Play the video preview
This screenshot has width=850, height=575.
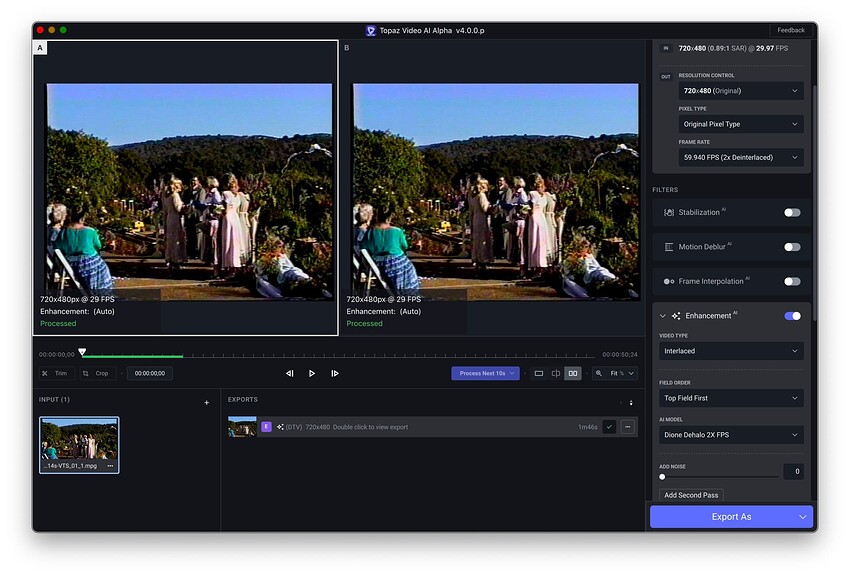coord(312,373)
